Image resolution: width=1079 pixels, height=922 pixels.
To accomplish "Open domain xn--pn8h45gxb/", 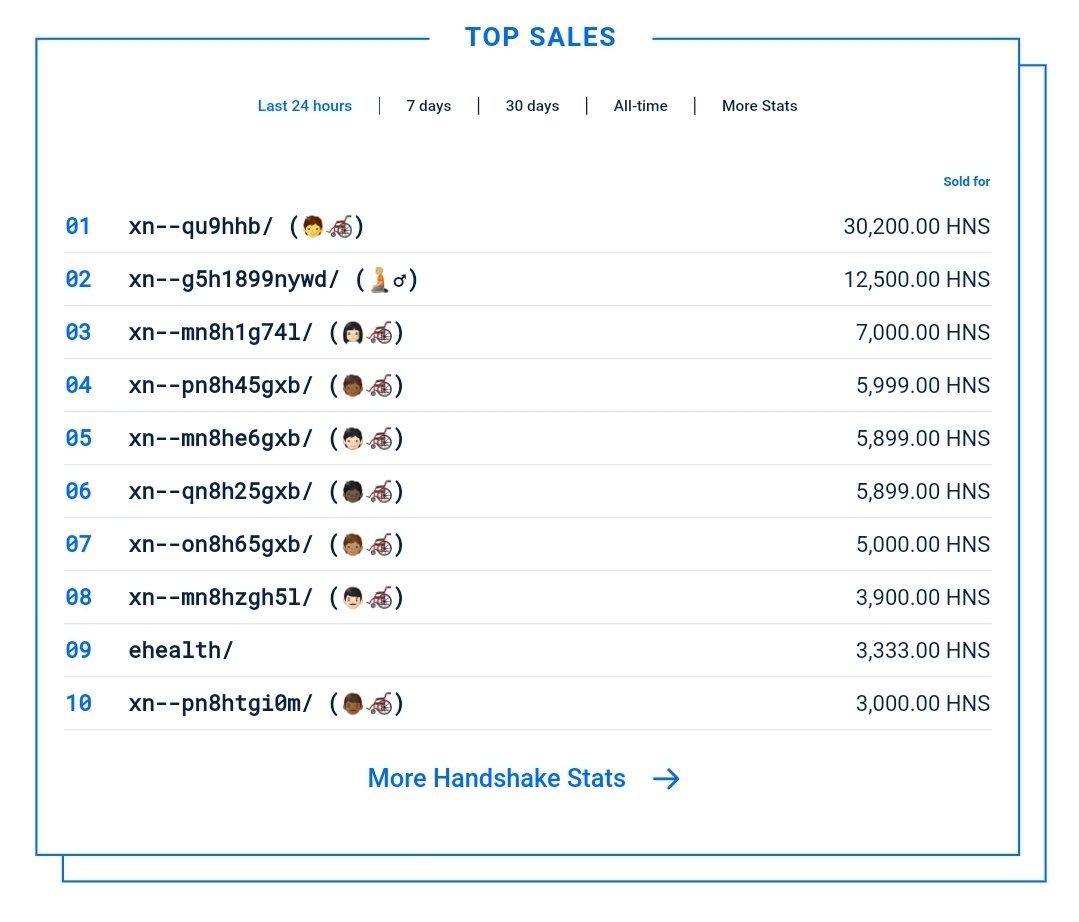I will 220,385.
